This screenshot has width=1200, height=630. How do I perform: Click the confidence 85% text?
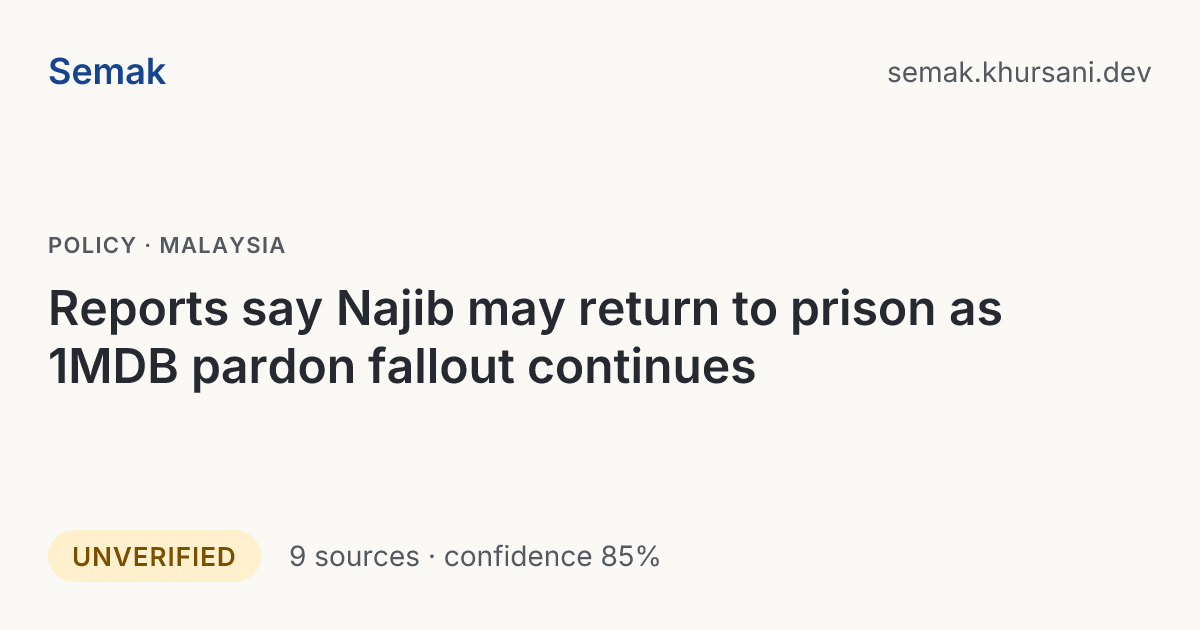pos(552,556)
